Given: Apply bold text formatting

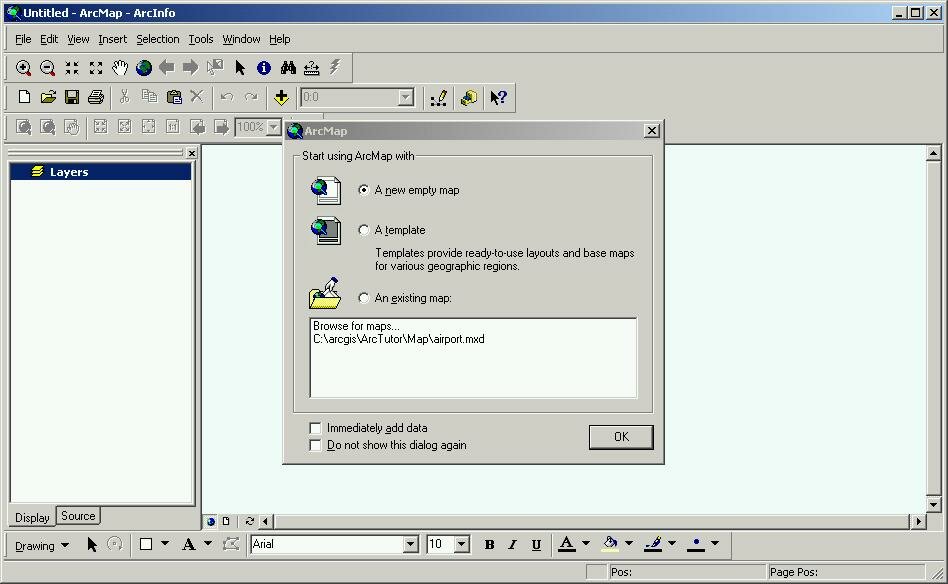Looking at the screenshot, I should 490,545.
